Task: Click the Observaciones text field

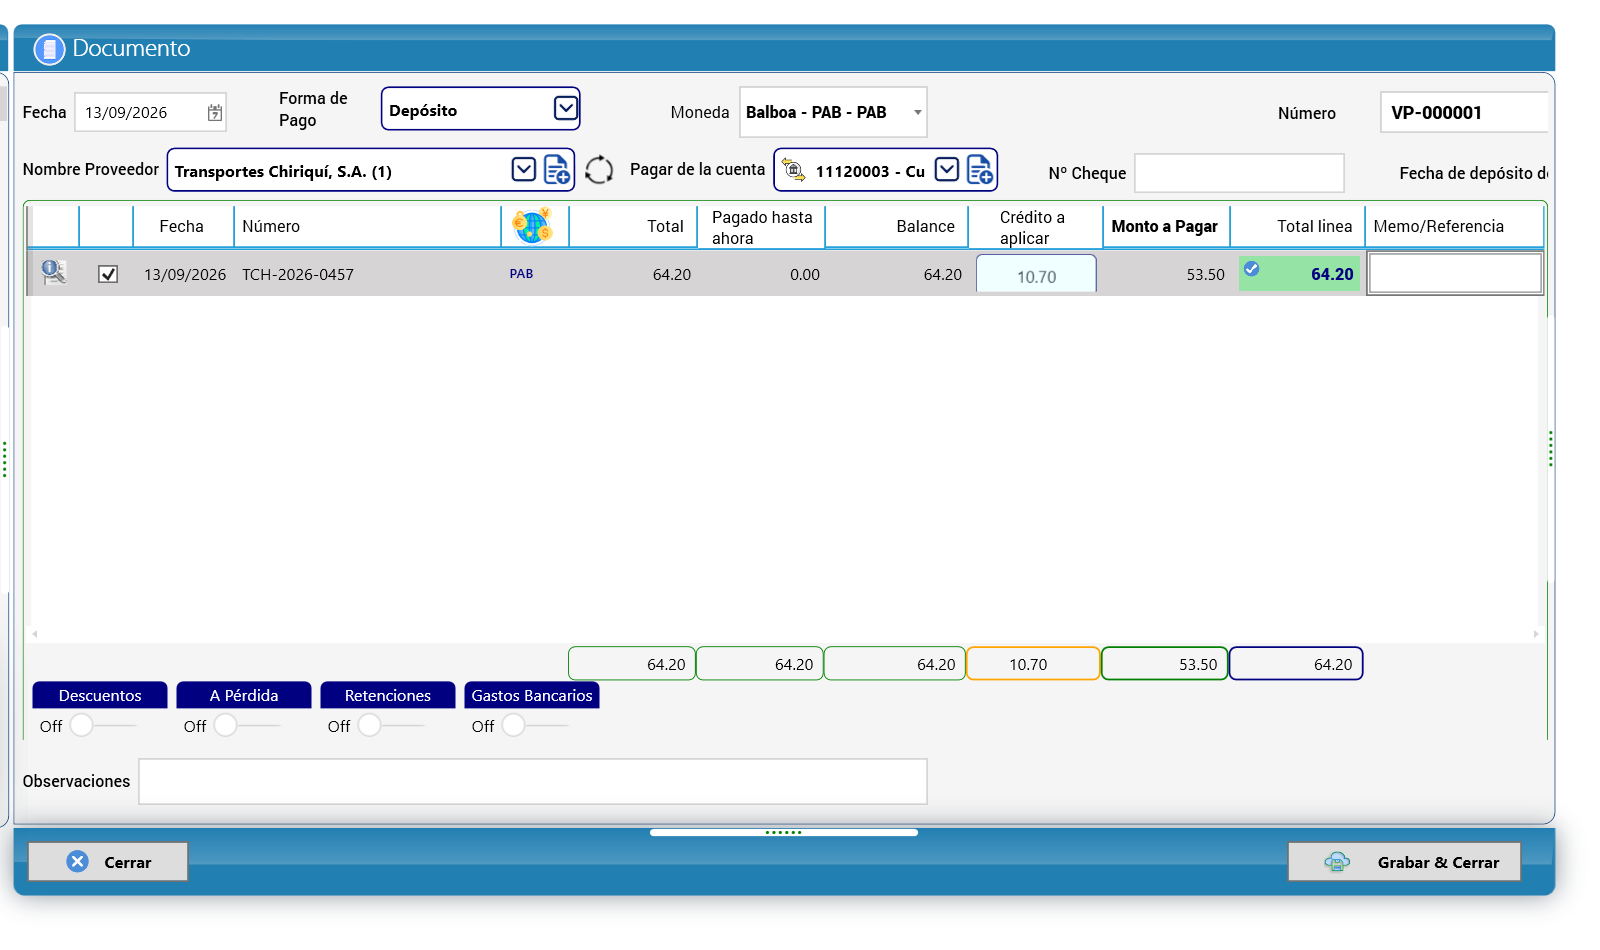Action: (x=533, y=781)
